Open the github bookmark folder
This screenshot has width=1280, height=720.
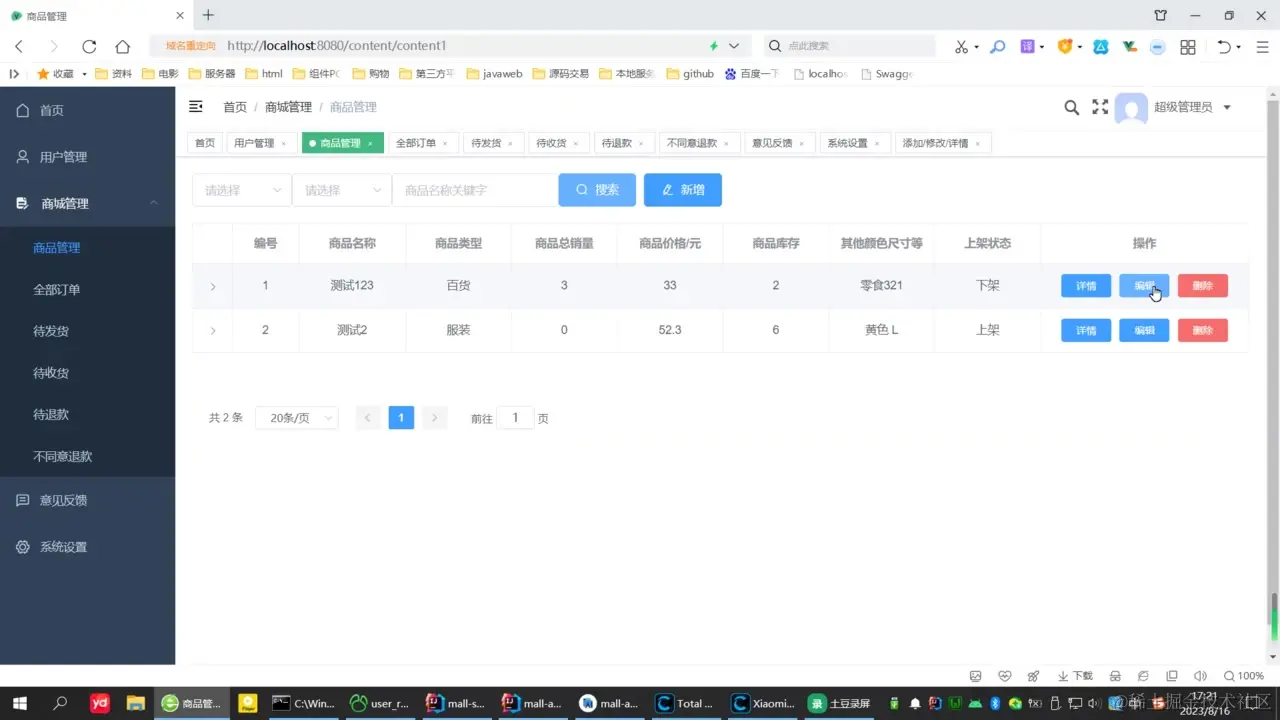(x=690, y=73)
